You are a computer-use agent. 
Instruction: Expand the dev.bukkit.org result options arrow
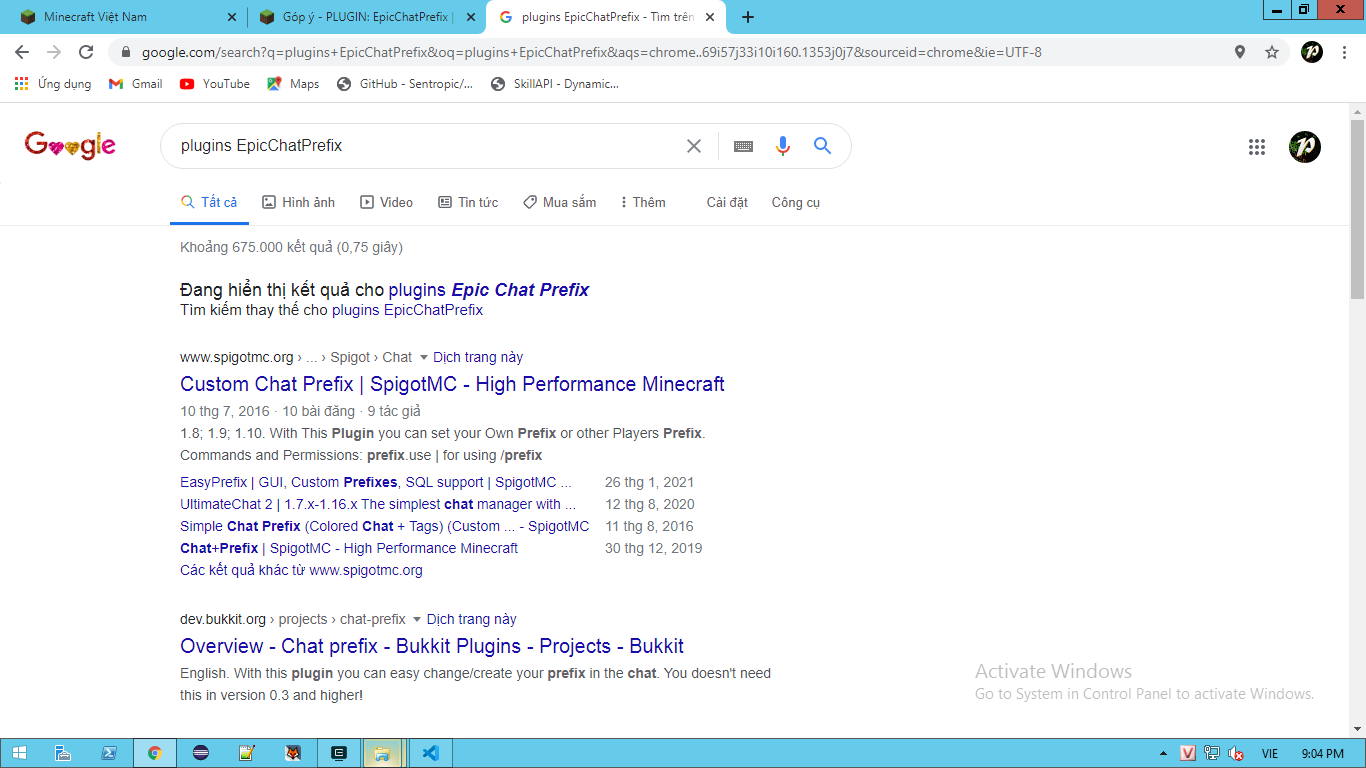click(x=417, y=620)
